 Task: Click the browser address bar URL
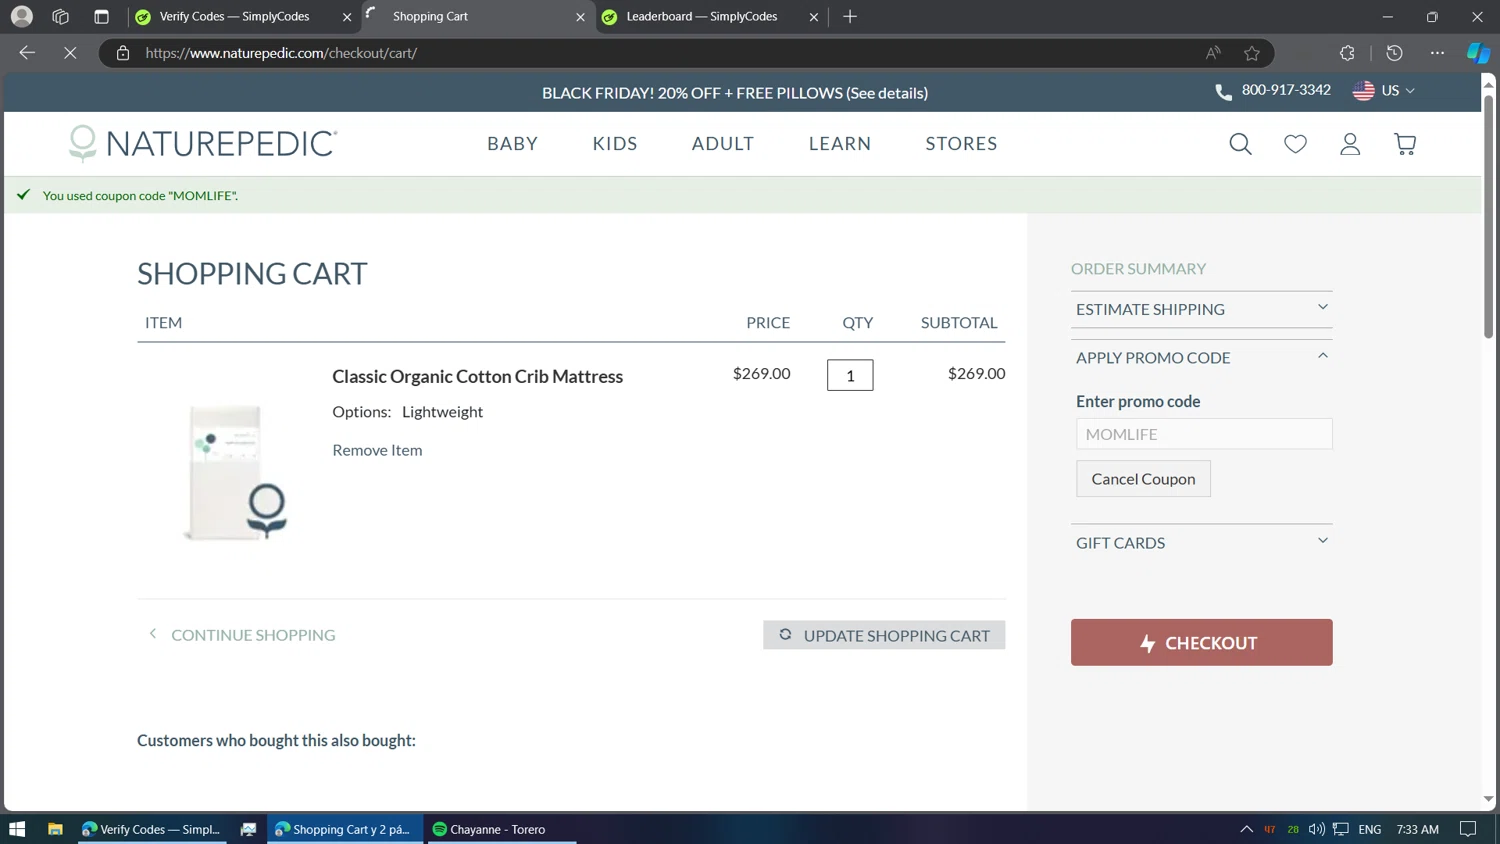click(281, 53)
